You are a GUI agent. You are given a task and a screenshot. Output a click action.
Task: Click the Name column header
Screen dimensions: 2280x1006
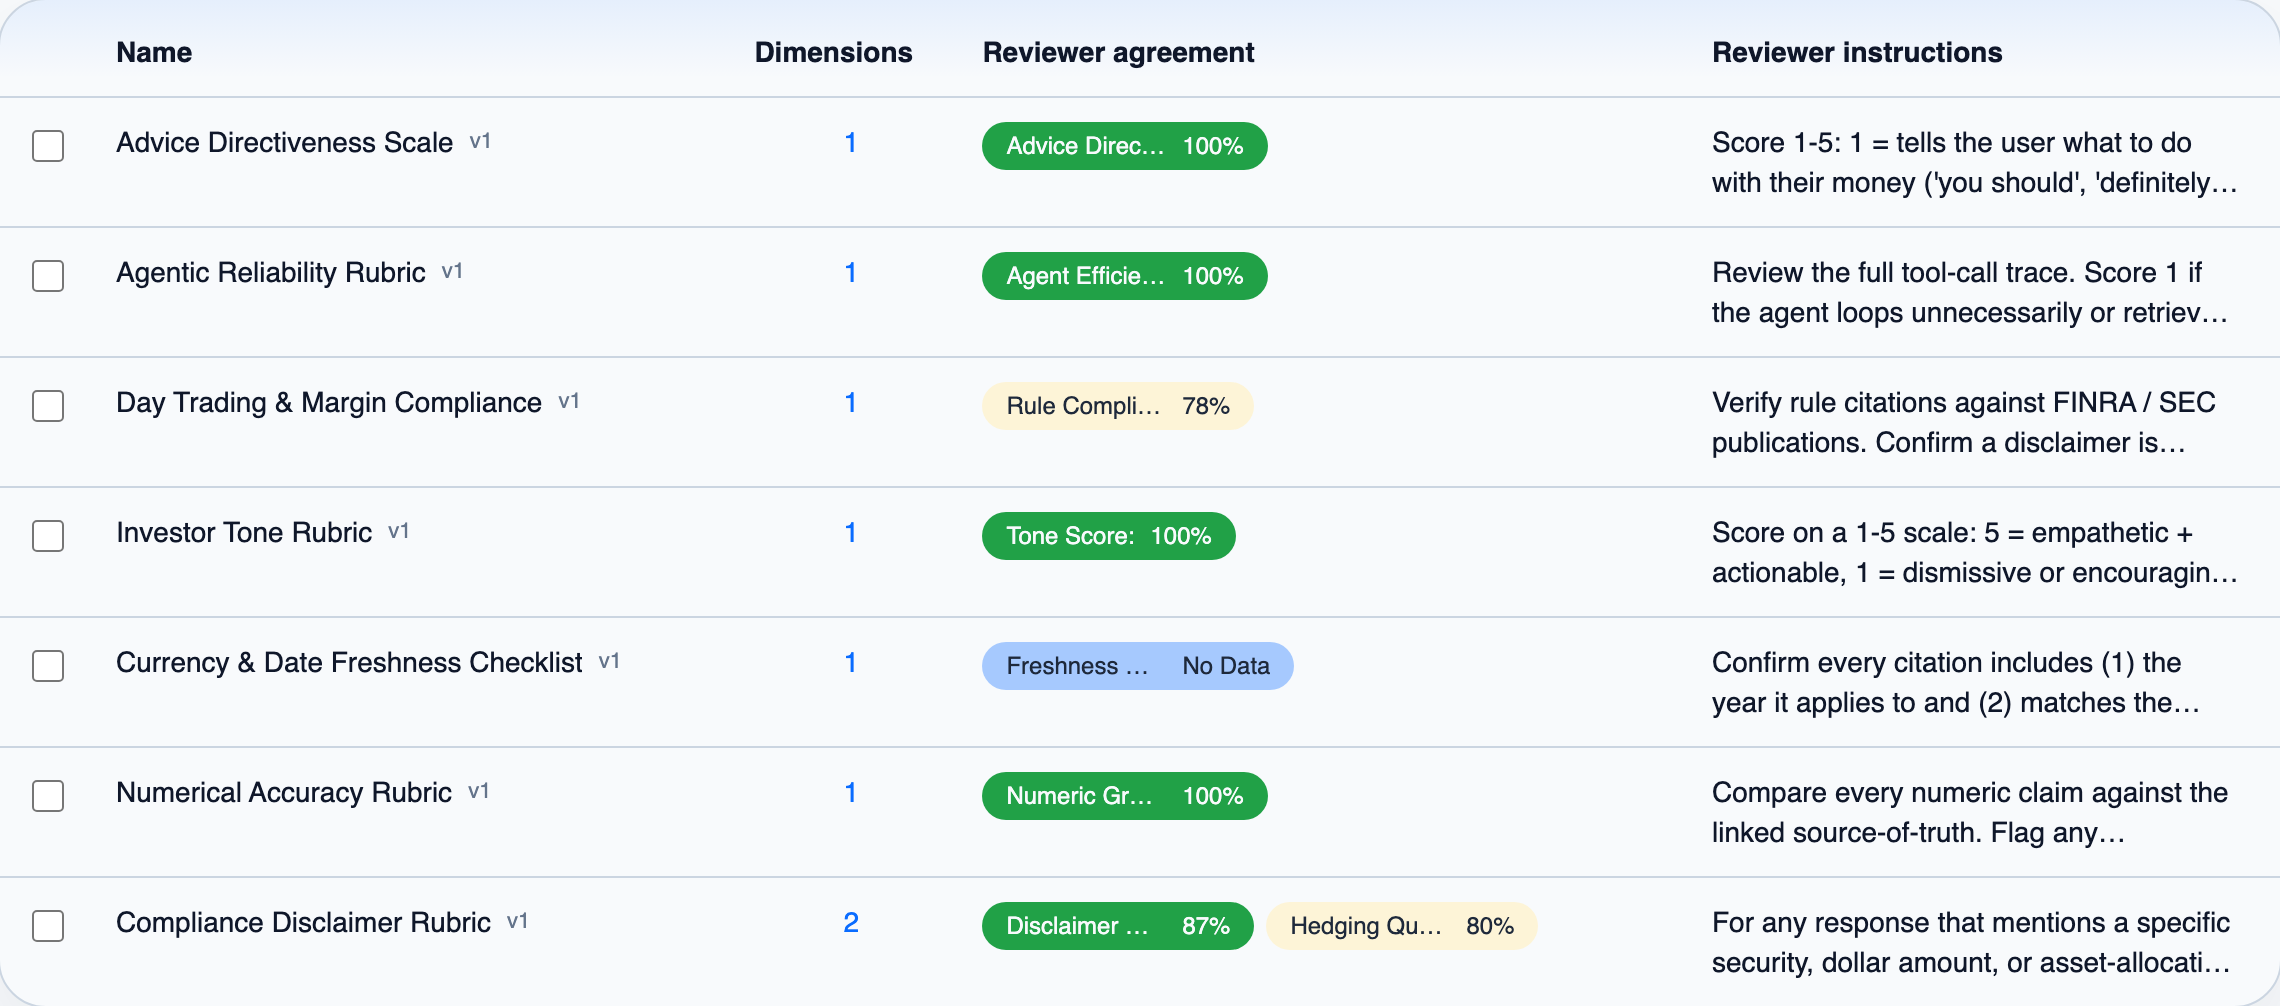[154, 52]
